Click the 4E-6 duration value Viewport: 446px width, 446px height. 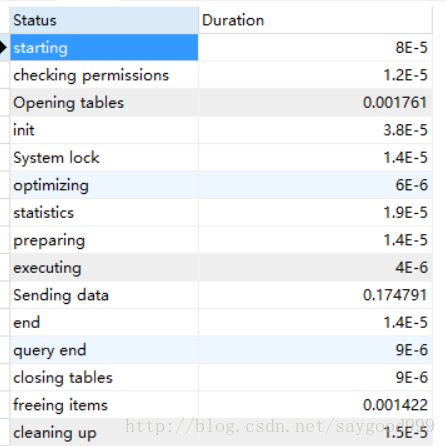pyautogui.click(x=315, y=268)
